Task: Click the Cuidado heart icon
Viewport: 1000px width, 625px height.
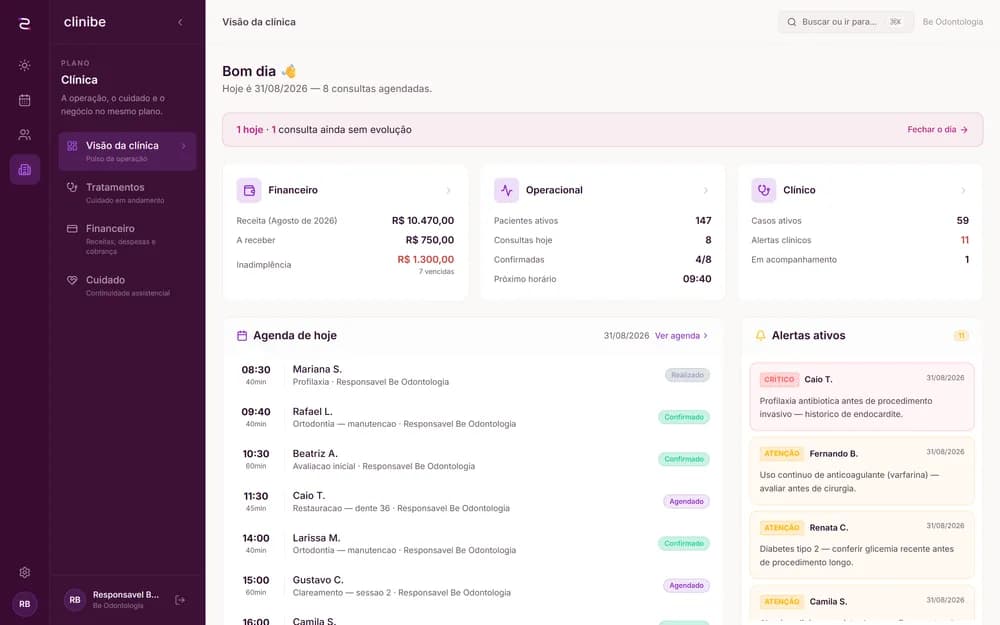Action: click(72, 280)
